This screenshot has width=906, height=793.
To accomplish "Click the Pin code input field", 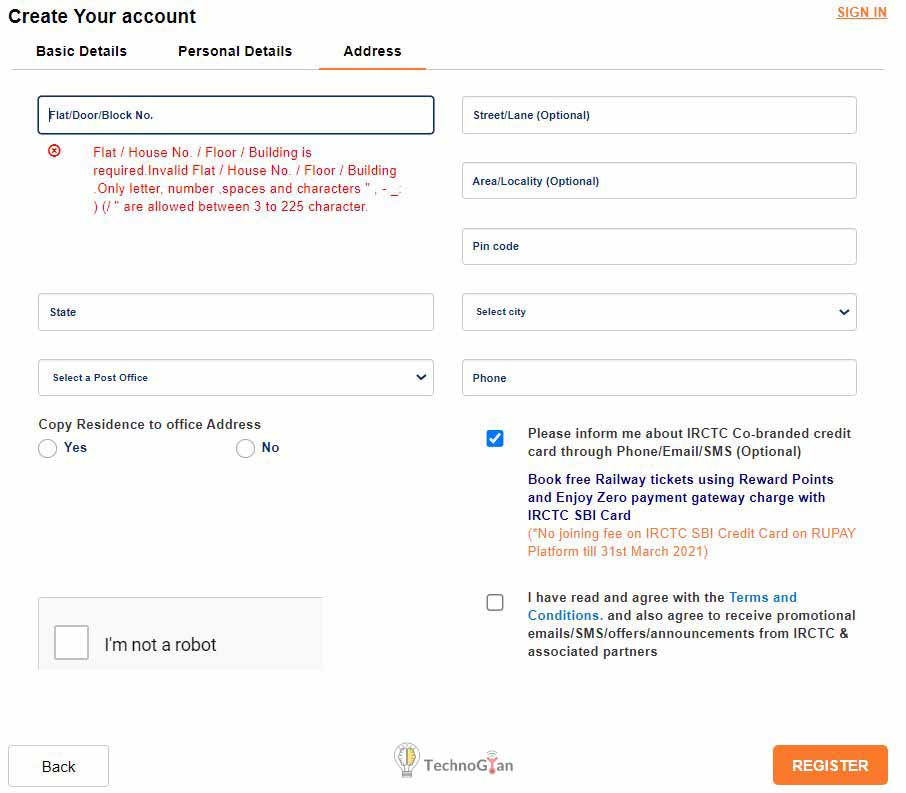I will click(659, 246).
